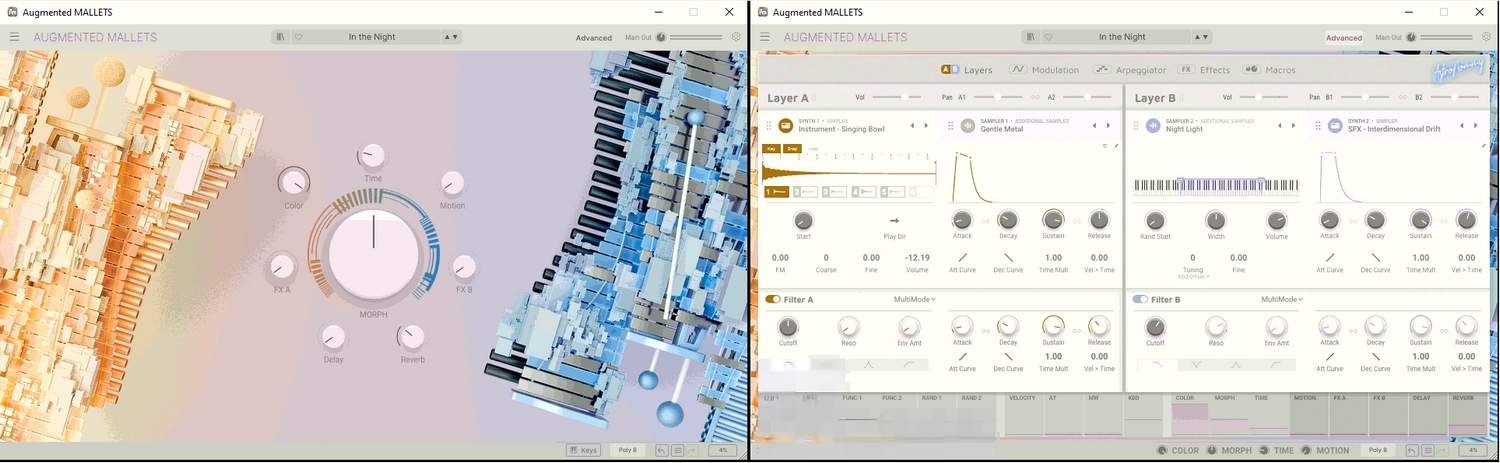1500x463 pixels.
Task: Open Poly 8 polyphony menu in left window
Action: (x=627, y=450)
